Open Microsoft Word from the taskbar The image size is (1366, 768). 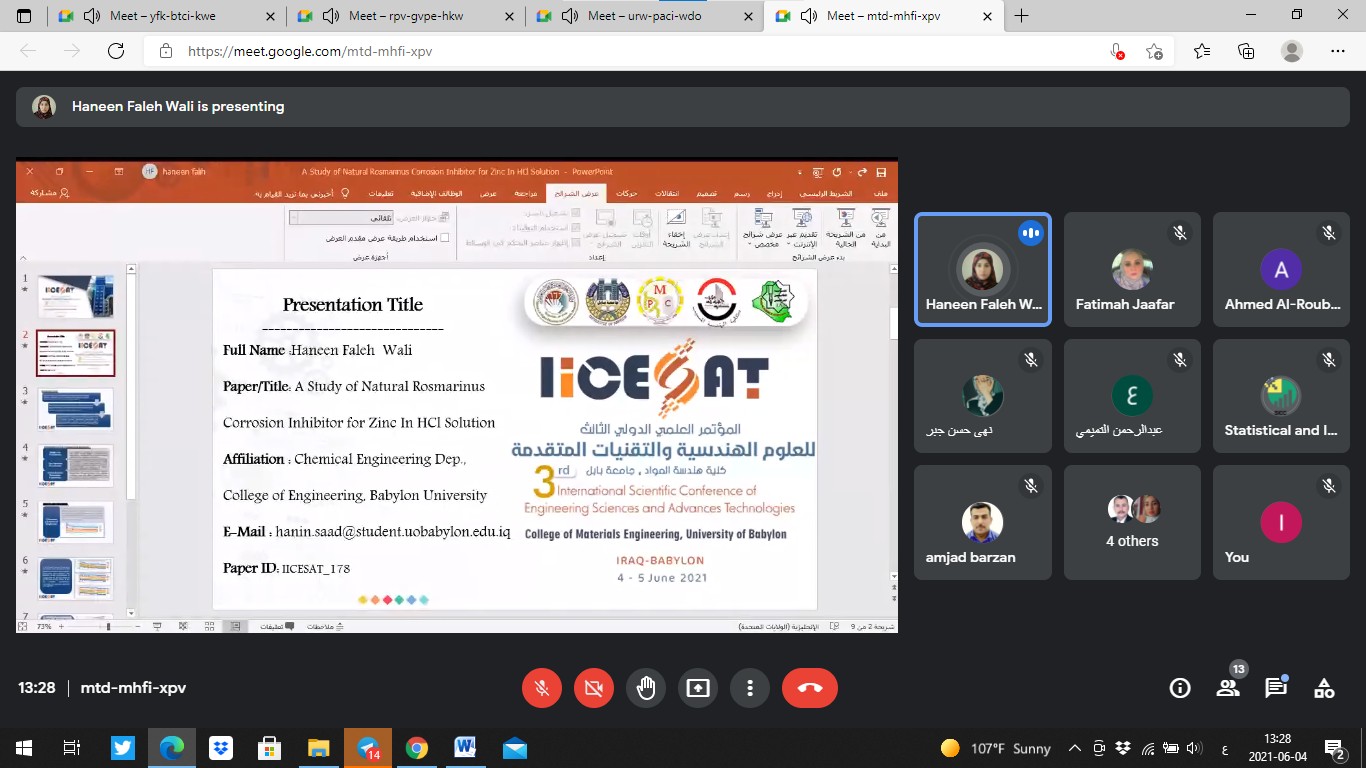coord(465,748)
